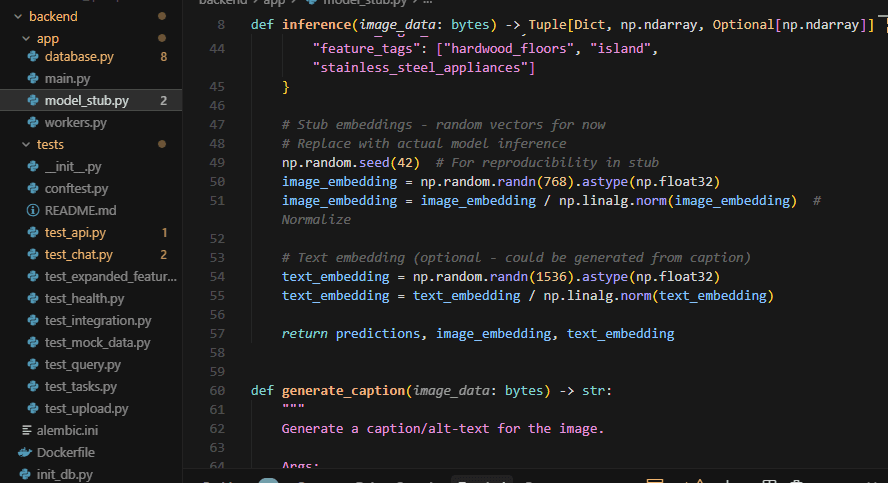Click the Python icon beside database.py
888x483 pixels.
[x=33, y=57]
